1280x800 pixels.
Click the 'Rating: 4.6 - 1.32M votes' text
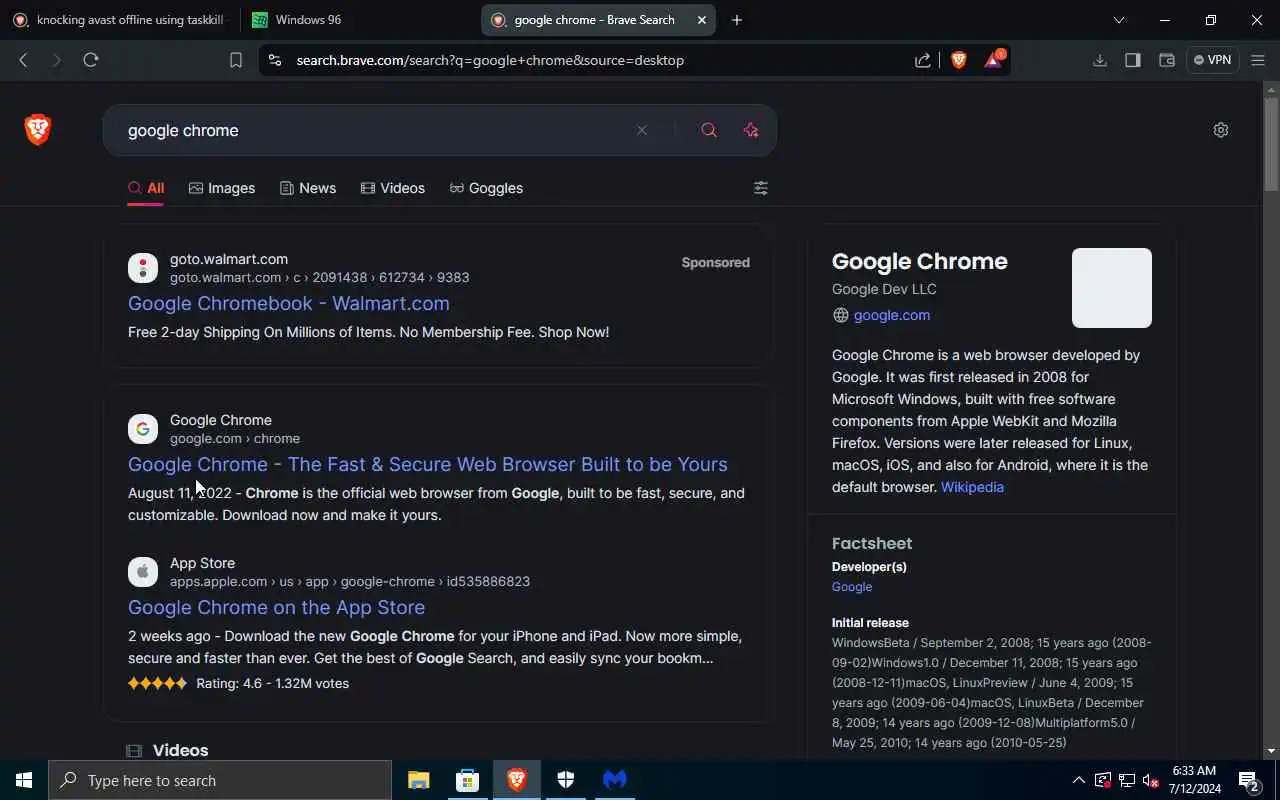pos(273,684)
